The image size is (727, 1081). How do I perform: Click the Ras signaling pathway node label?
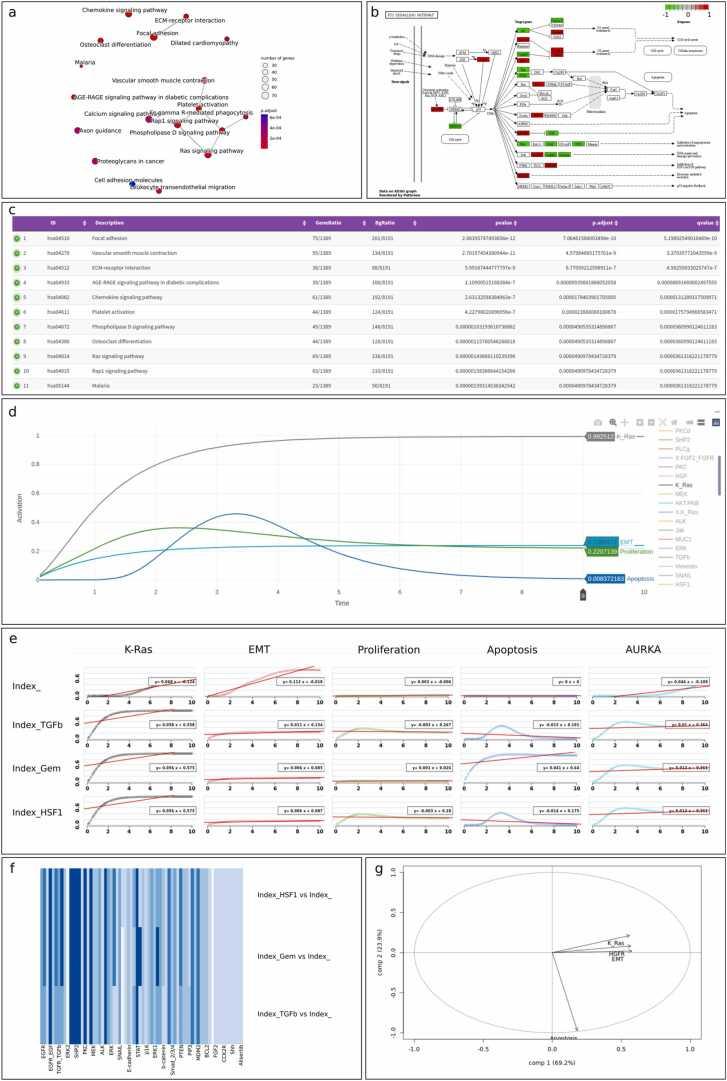click(x=211, y=151)
